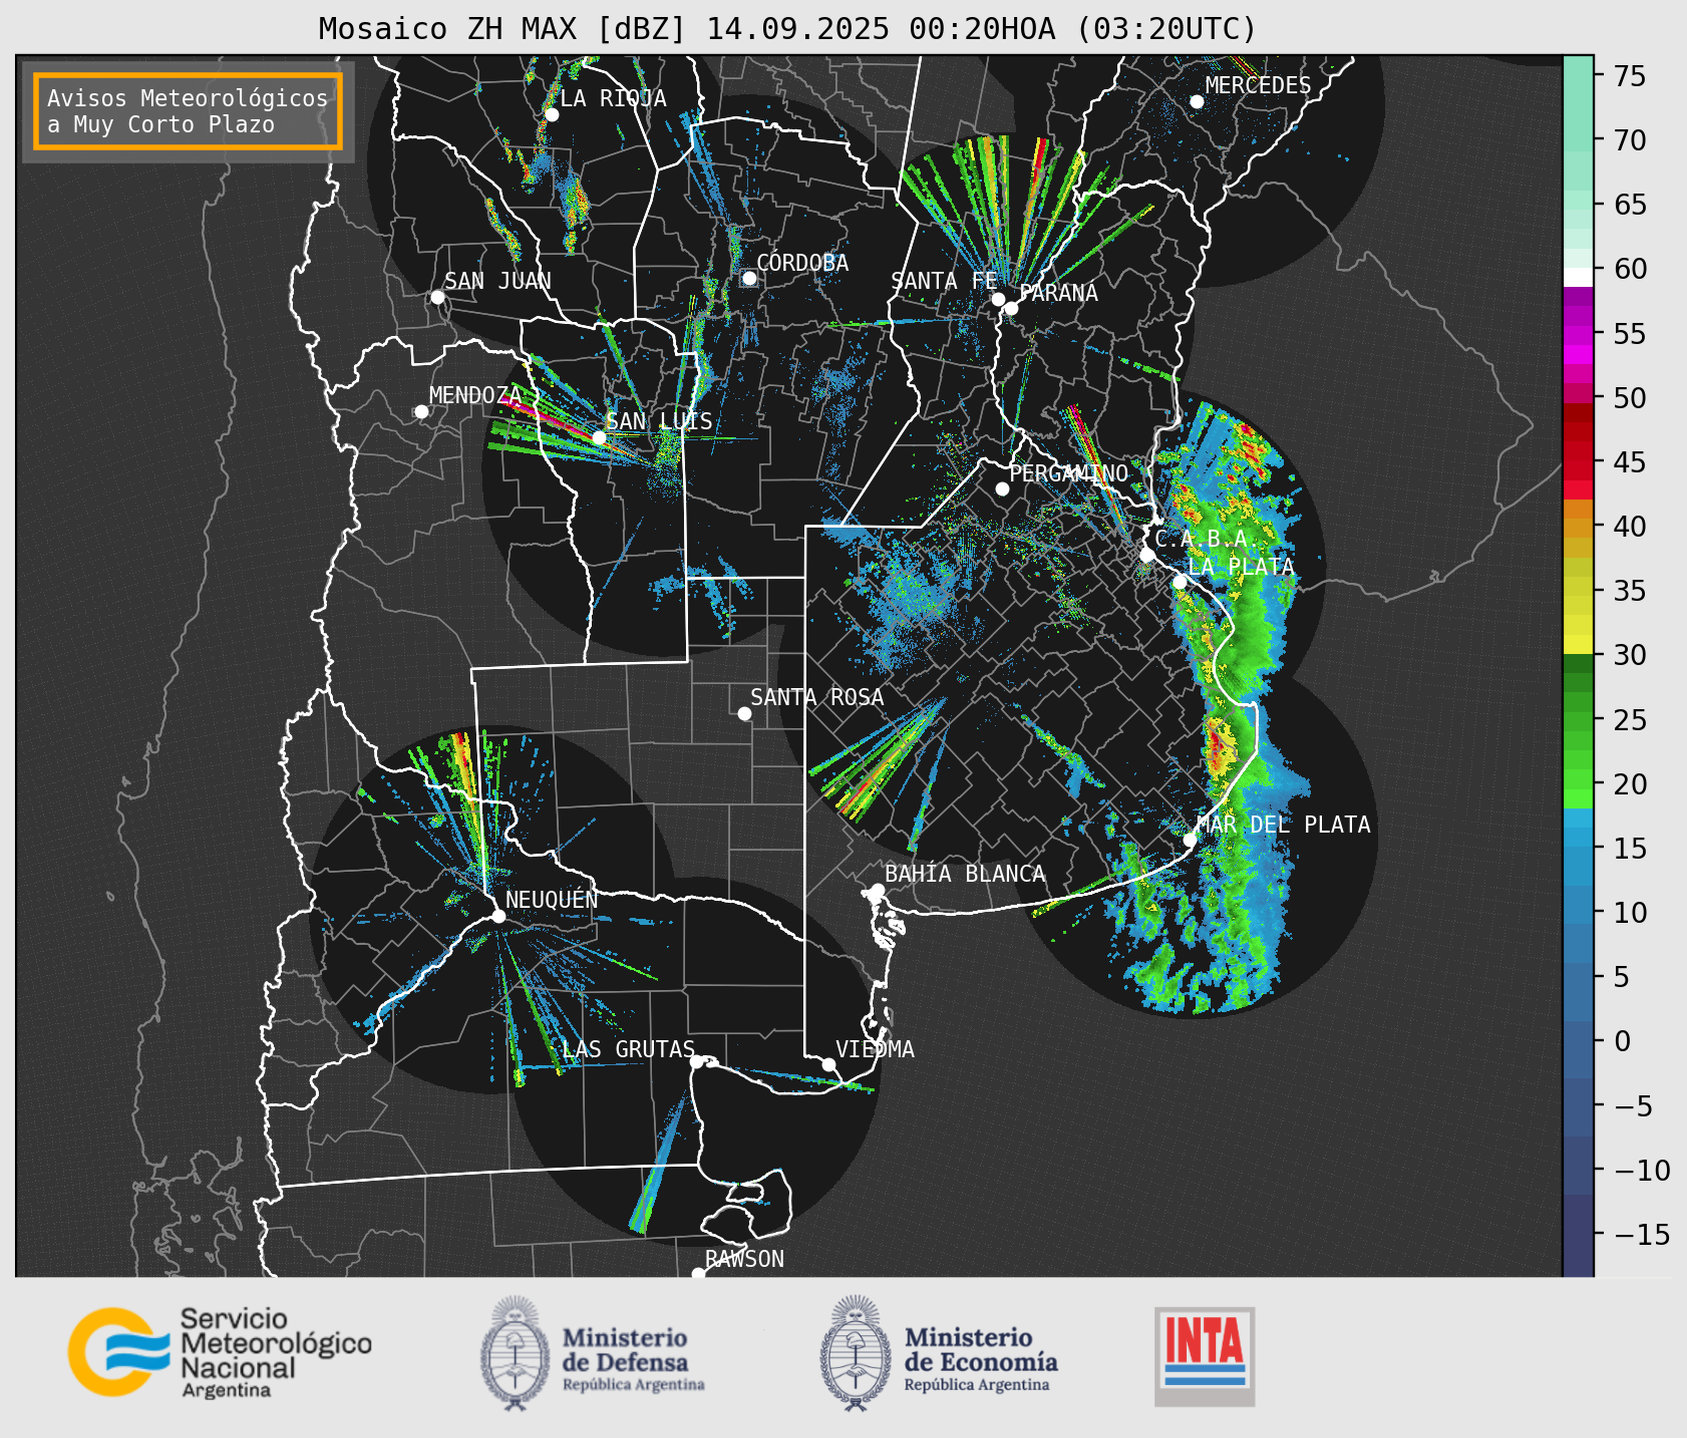Select the Mar del Plata marker dot

click(1190, 840)
